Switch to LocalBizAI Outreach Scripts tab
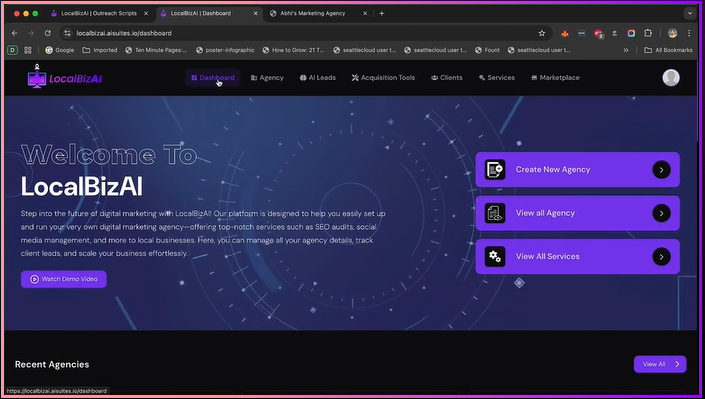The image size is (705, 399). click(x=99, y=13)
